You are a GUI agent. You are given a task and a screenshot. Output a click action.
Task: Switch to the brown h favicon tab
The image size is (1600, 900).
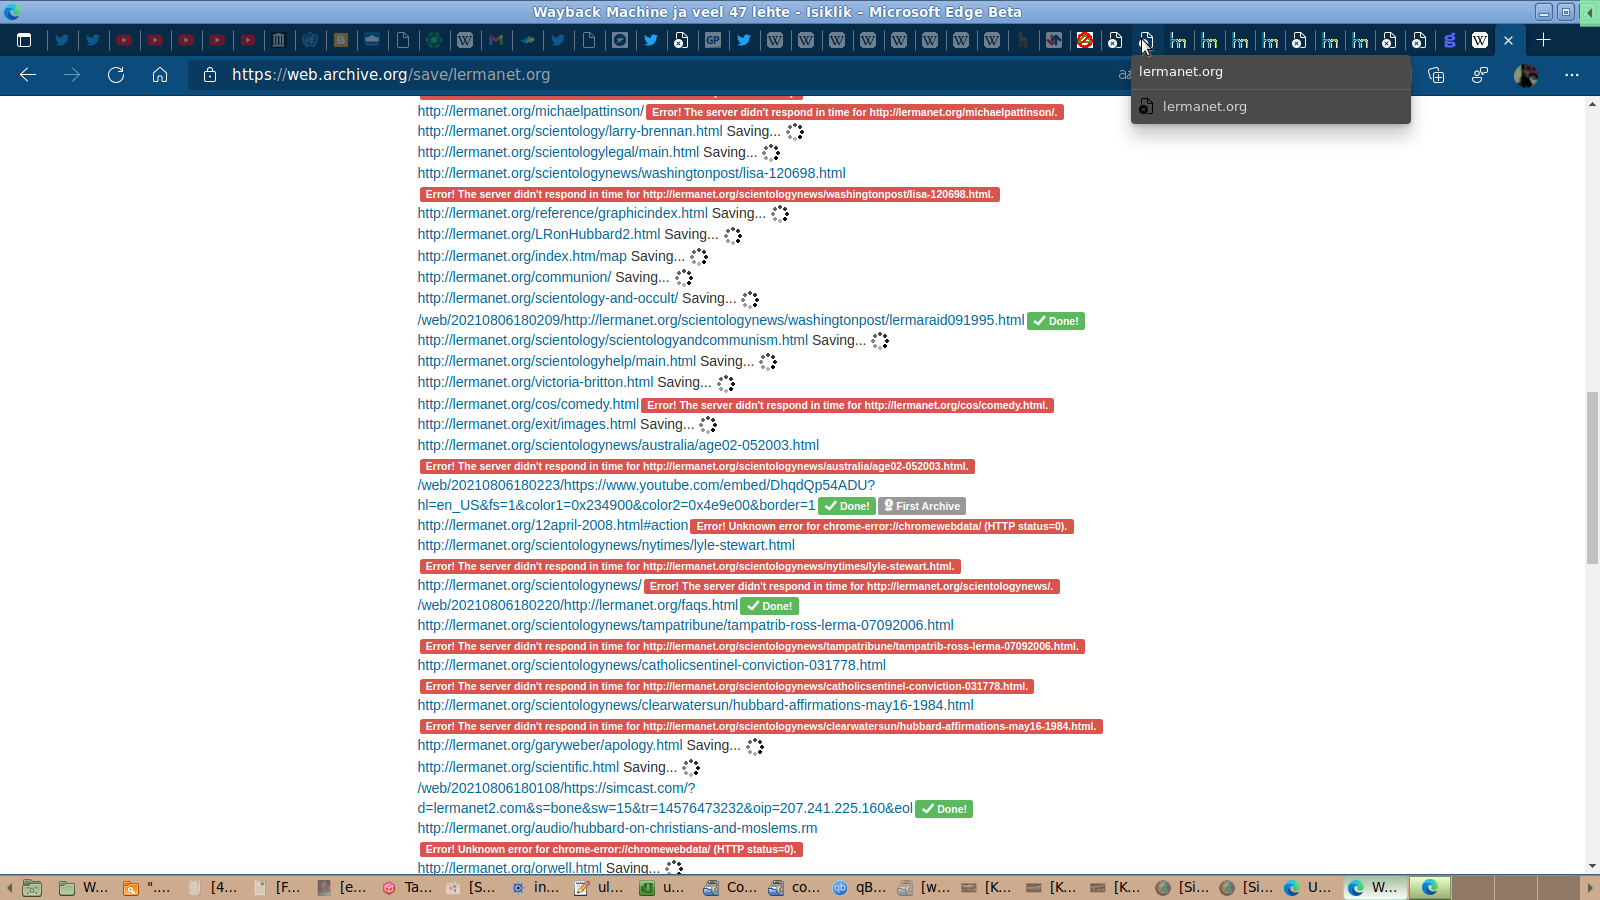pyautogui.click(x=1023, y=40)
